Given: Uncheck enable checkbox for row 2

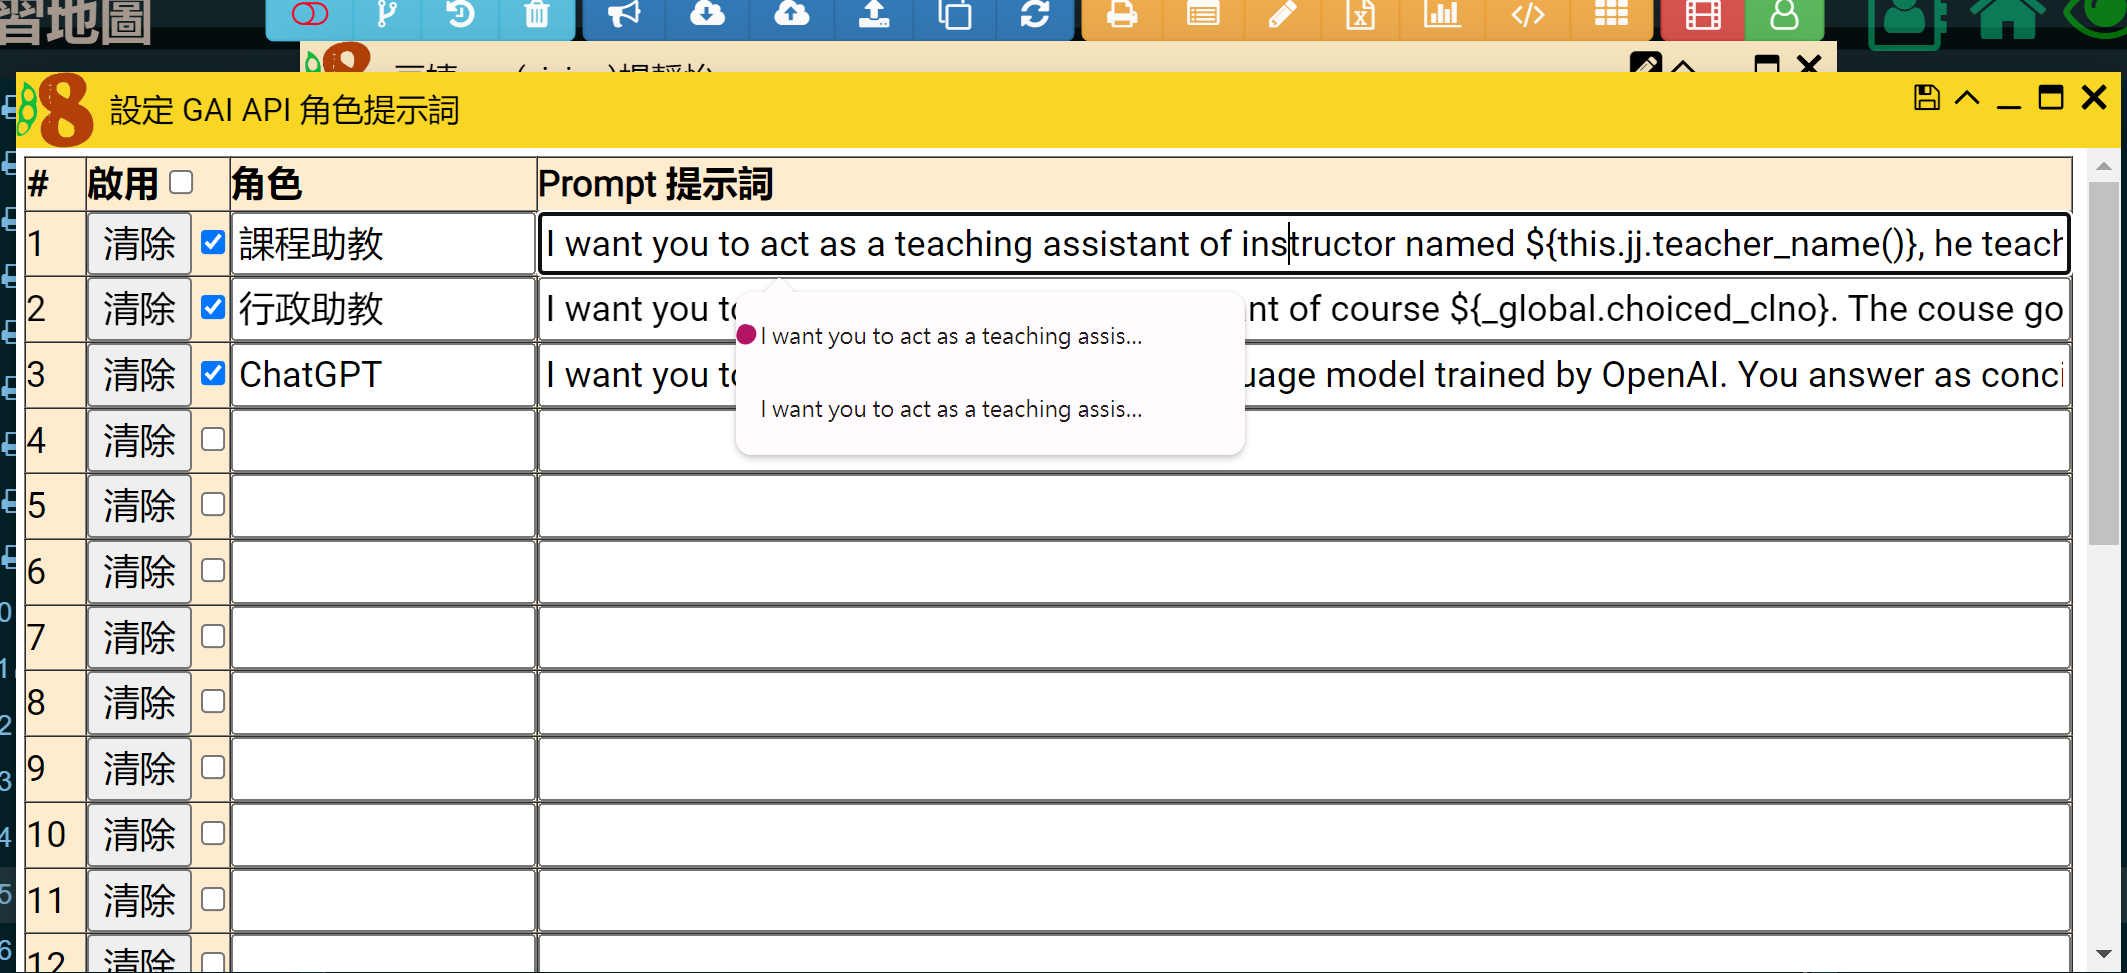Looking at the screenshot, I should pyautogui.click(x=213, y=307).
